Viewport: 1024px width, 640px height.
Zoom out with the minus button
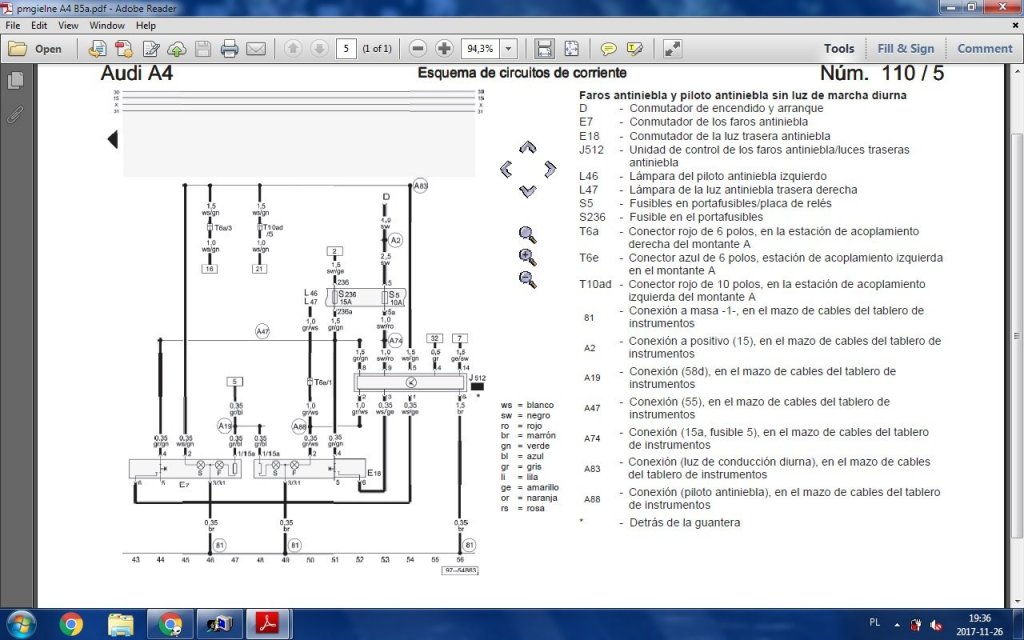418,49
